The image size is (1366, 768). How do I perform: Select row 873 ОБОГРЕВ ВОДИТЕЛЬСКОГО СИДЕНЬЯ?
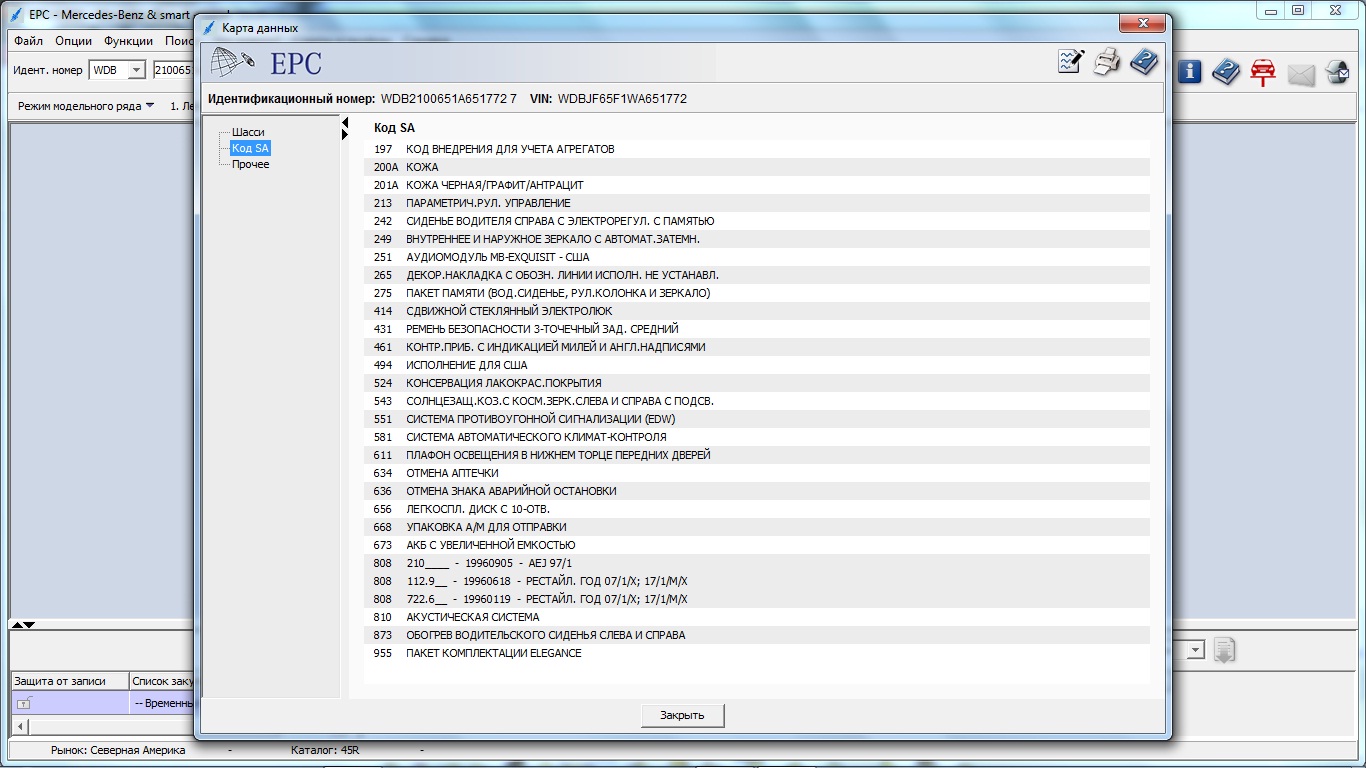(x=757, y=635)
